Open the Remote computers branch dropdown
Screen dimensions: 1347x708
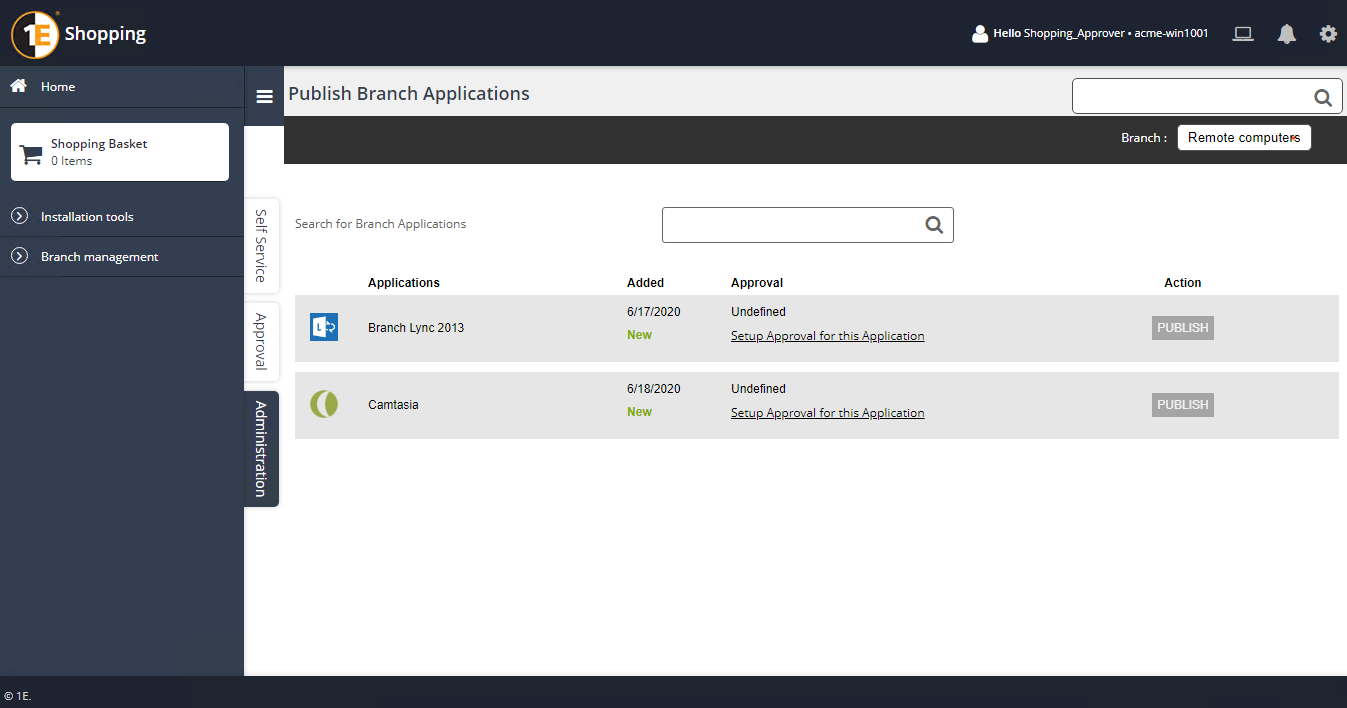pos(1243,138)
